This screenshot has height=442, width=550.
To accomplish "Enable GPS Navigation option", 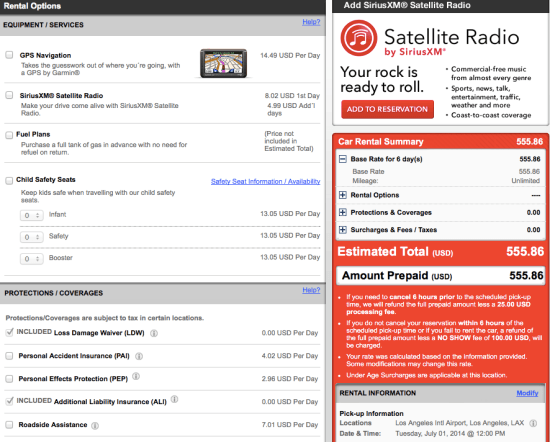I will (9, 55).
